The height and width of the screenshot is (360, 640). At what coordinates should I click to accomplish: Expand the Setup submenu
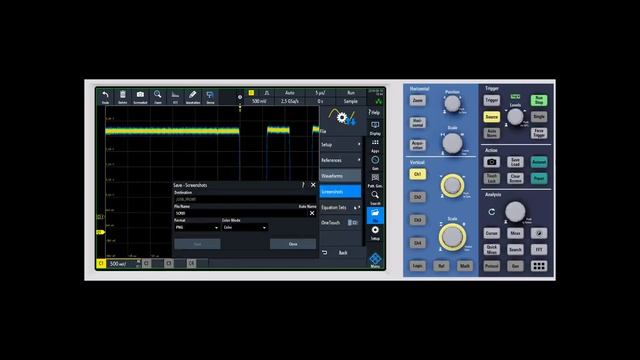coord(340,144)
